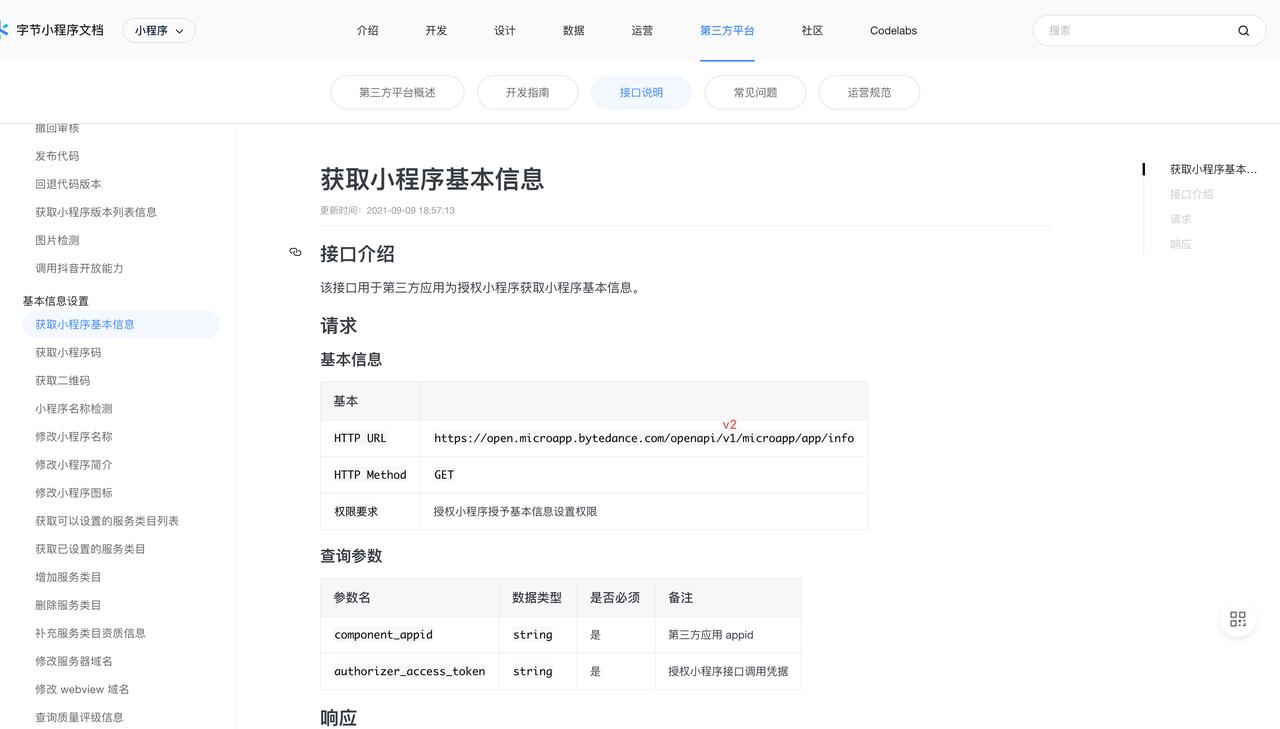1280x729 pixels.
Task: Type in the 搜索 input field
Action: 1135,31
